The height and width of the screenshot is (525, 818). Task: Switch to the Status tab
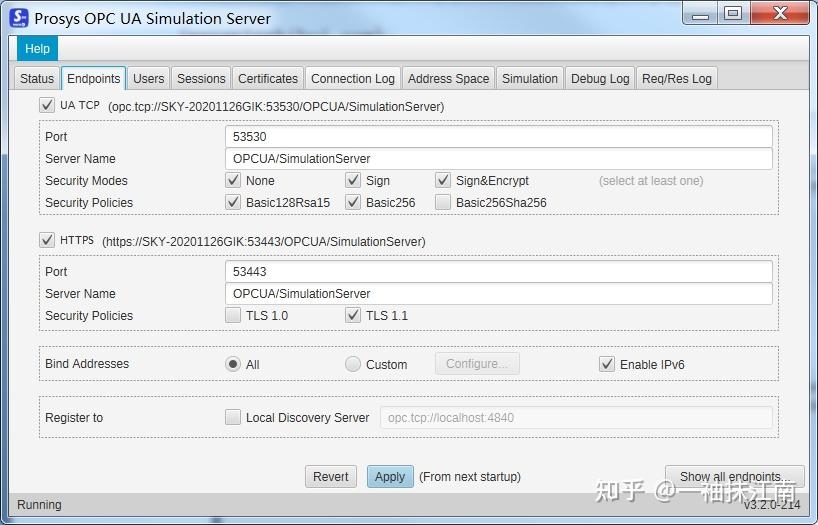pyautogui.click(x=37, y=79)
